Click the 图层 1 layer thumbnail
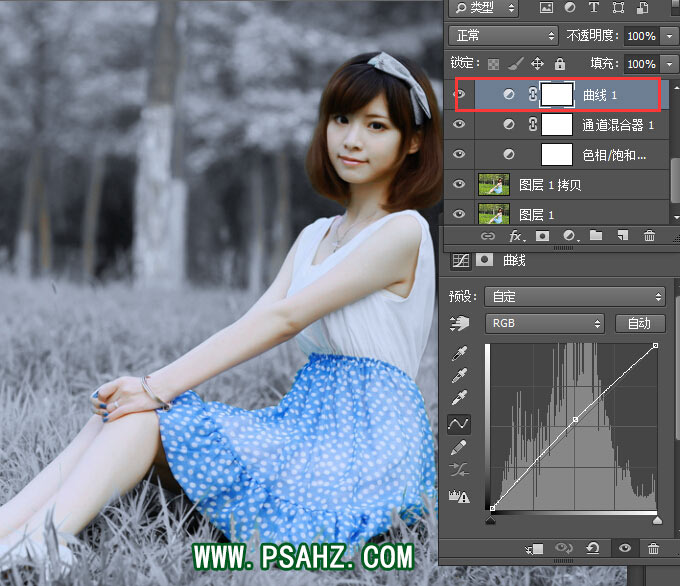Screen dimensions: 680x586 tap(494, 214)
